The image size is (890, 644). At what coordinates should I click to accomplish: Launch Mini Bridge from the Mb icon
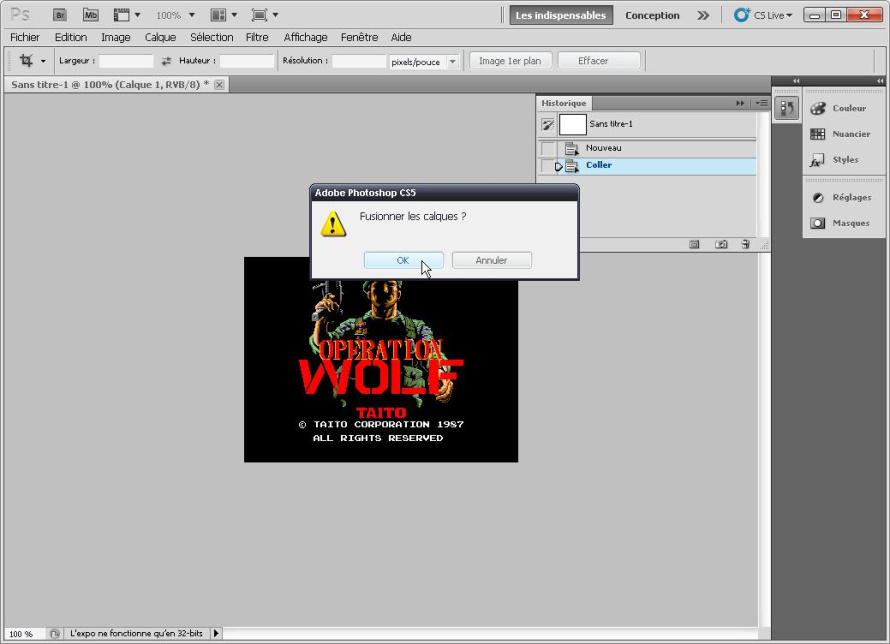coord(90,15)
